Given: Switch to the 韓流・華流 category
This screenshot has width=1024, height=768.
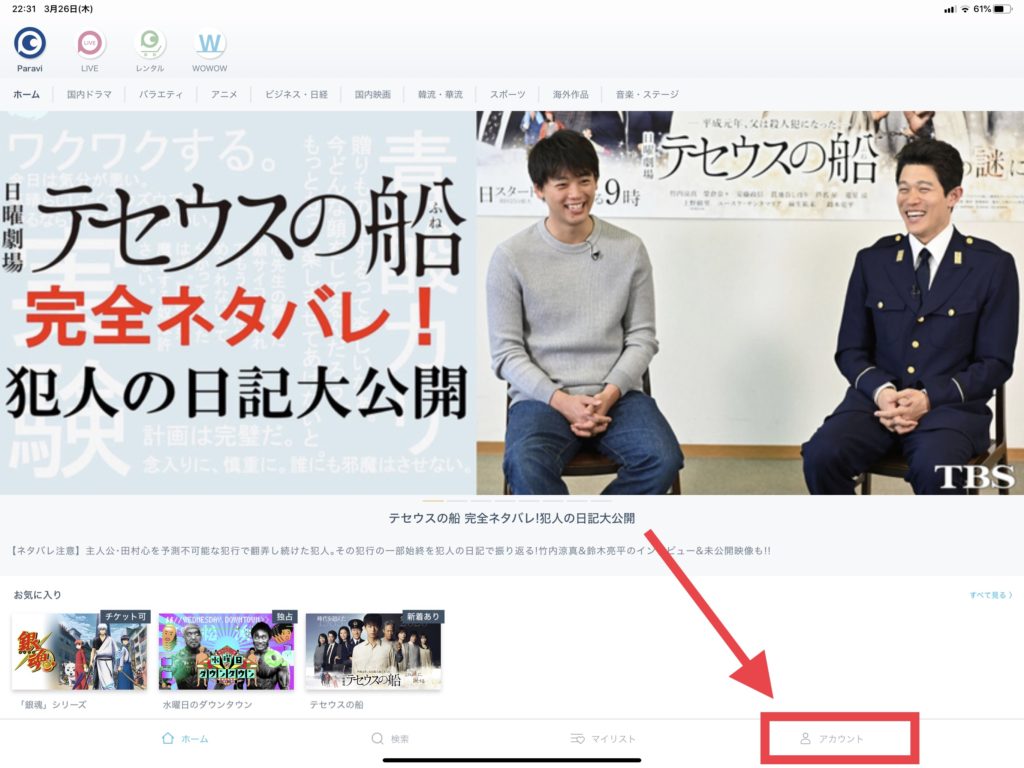Looking at the screenshot, I should pyautogui.click(x=440, y=95).
